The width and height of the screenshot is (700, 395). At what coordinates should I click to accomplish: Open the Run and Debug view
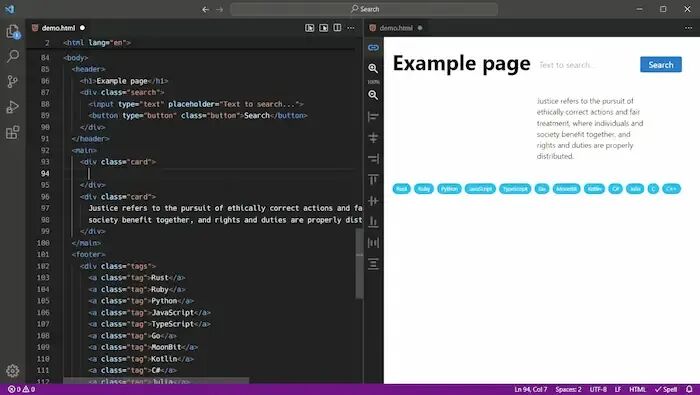[x=12, y=107]
